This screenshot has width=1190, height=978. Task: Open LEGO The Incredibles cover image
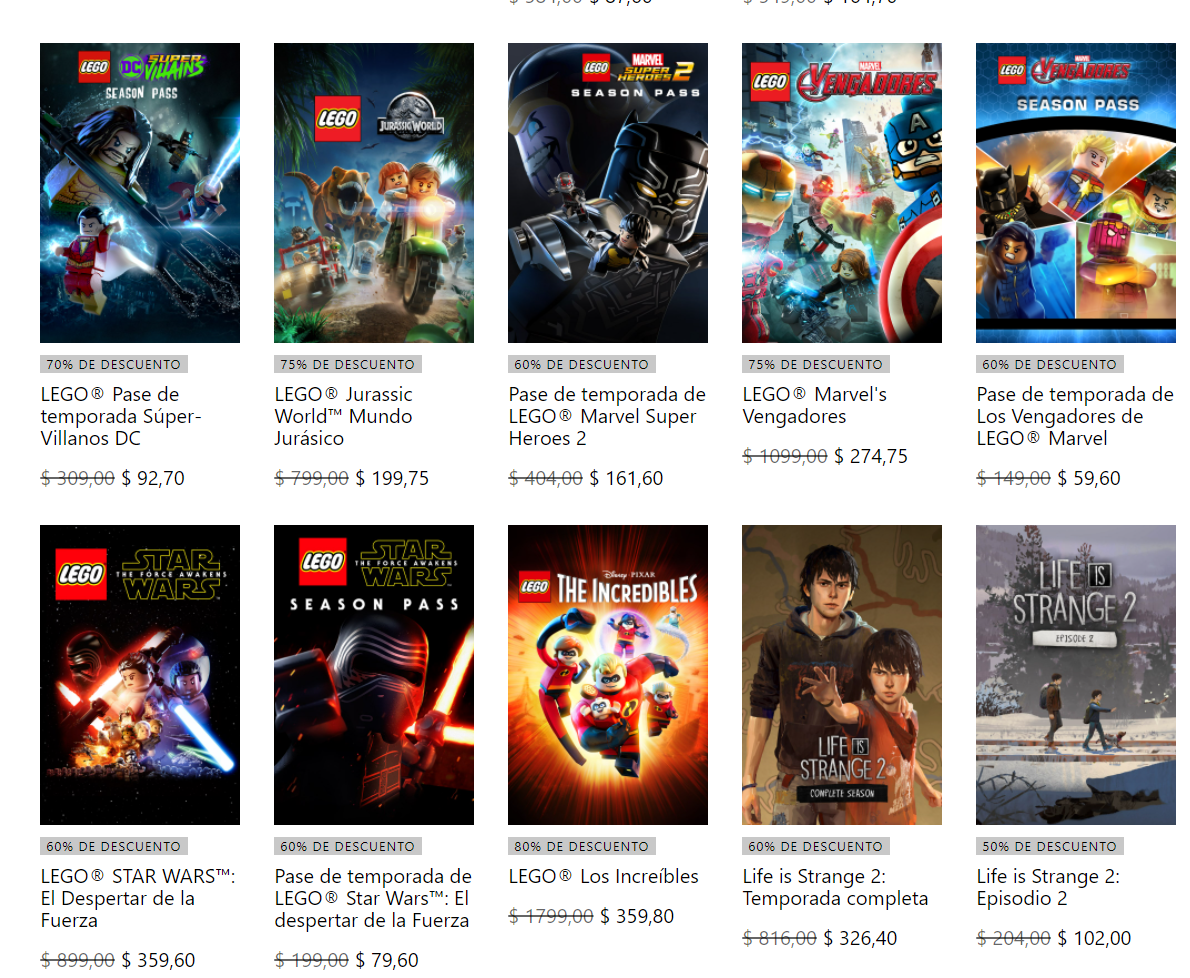(x=608, y=675)
